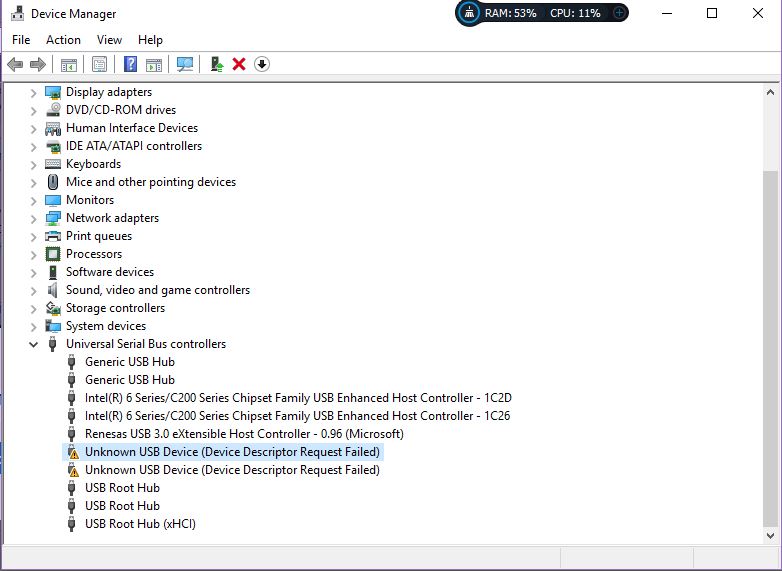Click the Forward arrow toolbar icon
Image resolution: width=782 pixels, height=571 pixels.
pos(38,64)
